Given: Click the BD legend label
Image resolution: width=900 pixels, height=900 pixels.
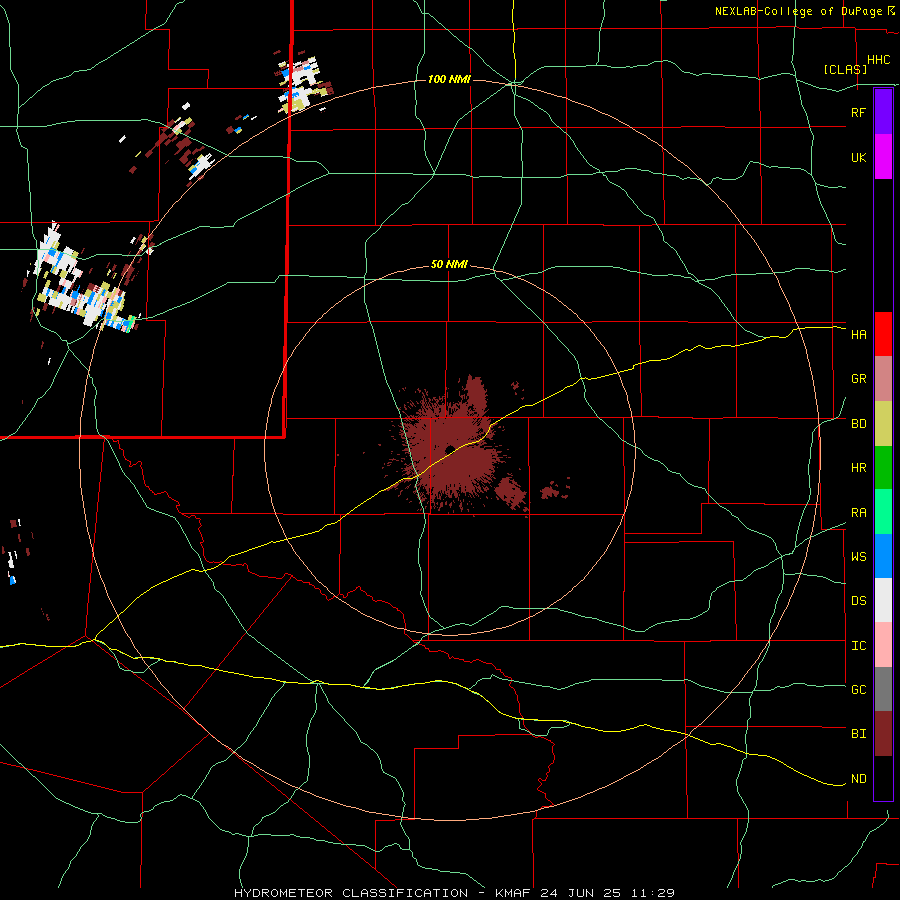Looking at the screenshot, I should point(858,424).
